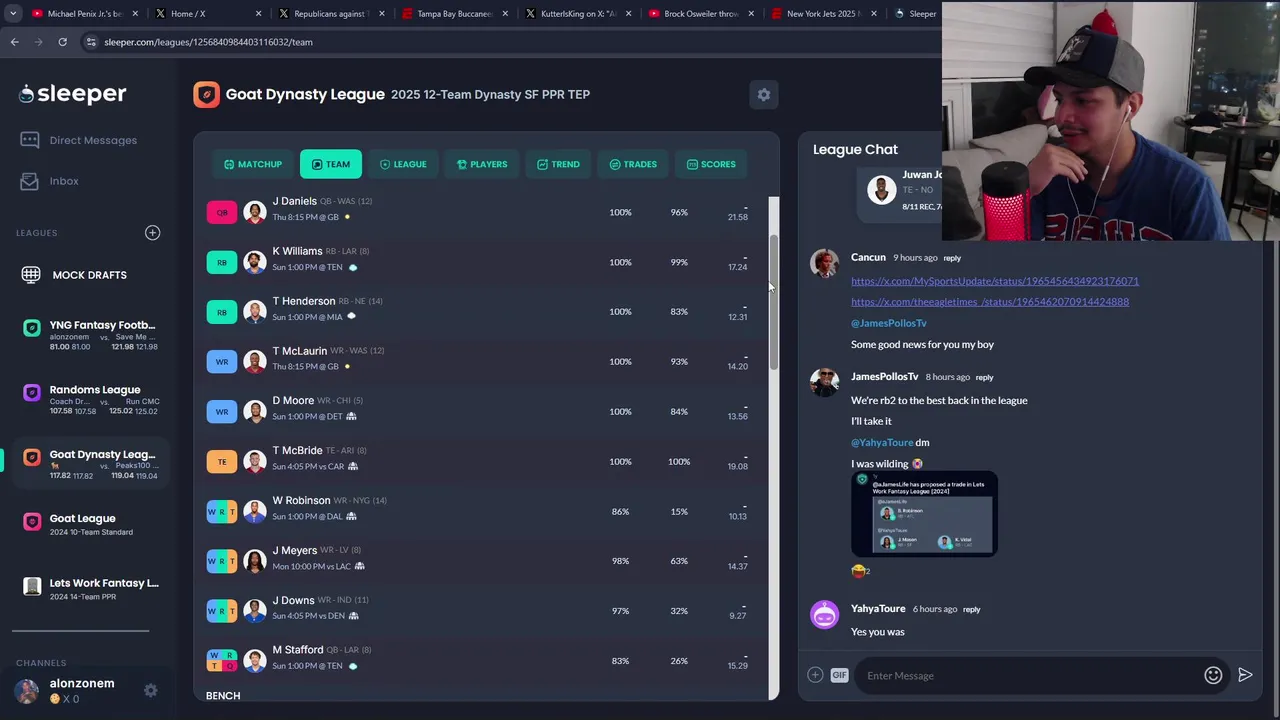This screenshot has width=1280, height=720.
Task: Open Mock Drafts in the sidebar
Action: tap(75, 275)
